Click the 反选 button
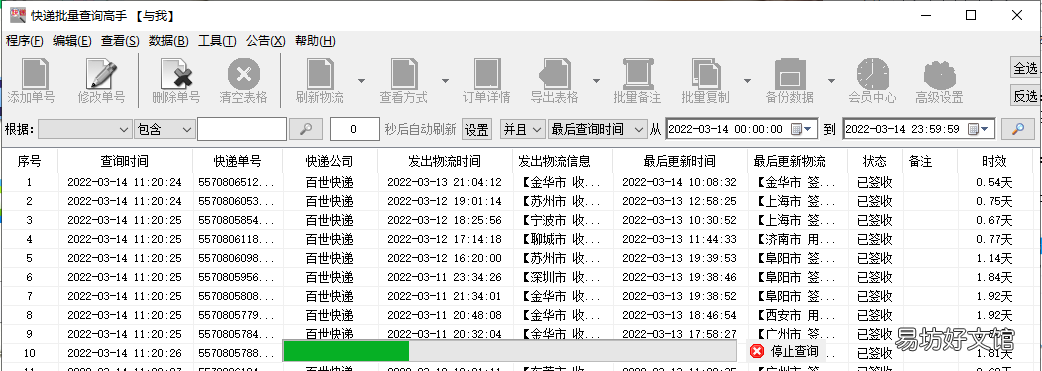 [x=1025, y=96]
